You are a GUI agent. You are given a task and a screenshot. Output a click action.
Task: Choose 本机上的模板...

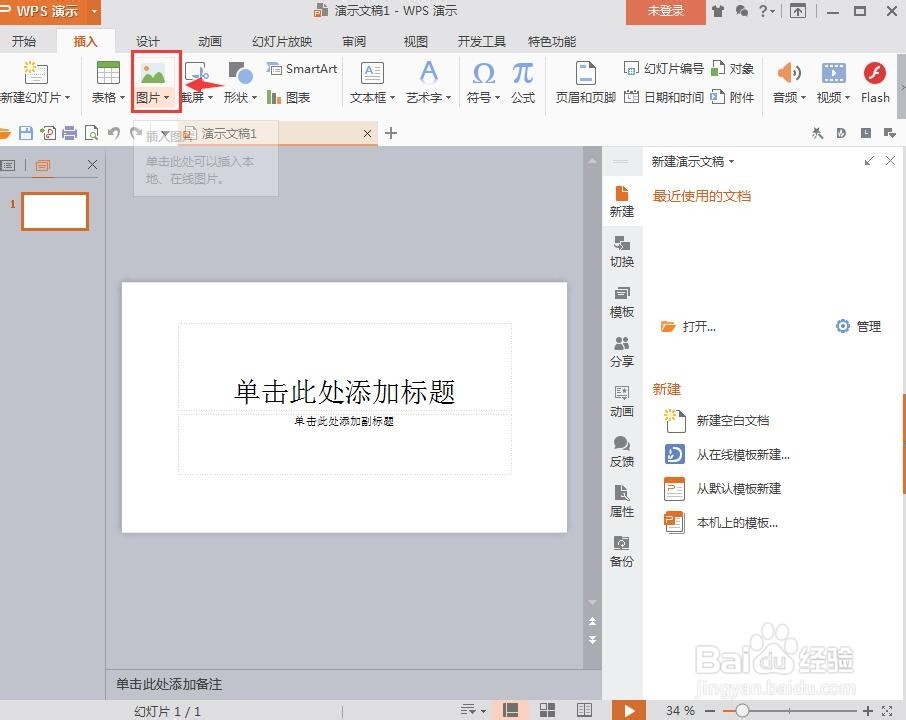[722, 523]
